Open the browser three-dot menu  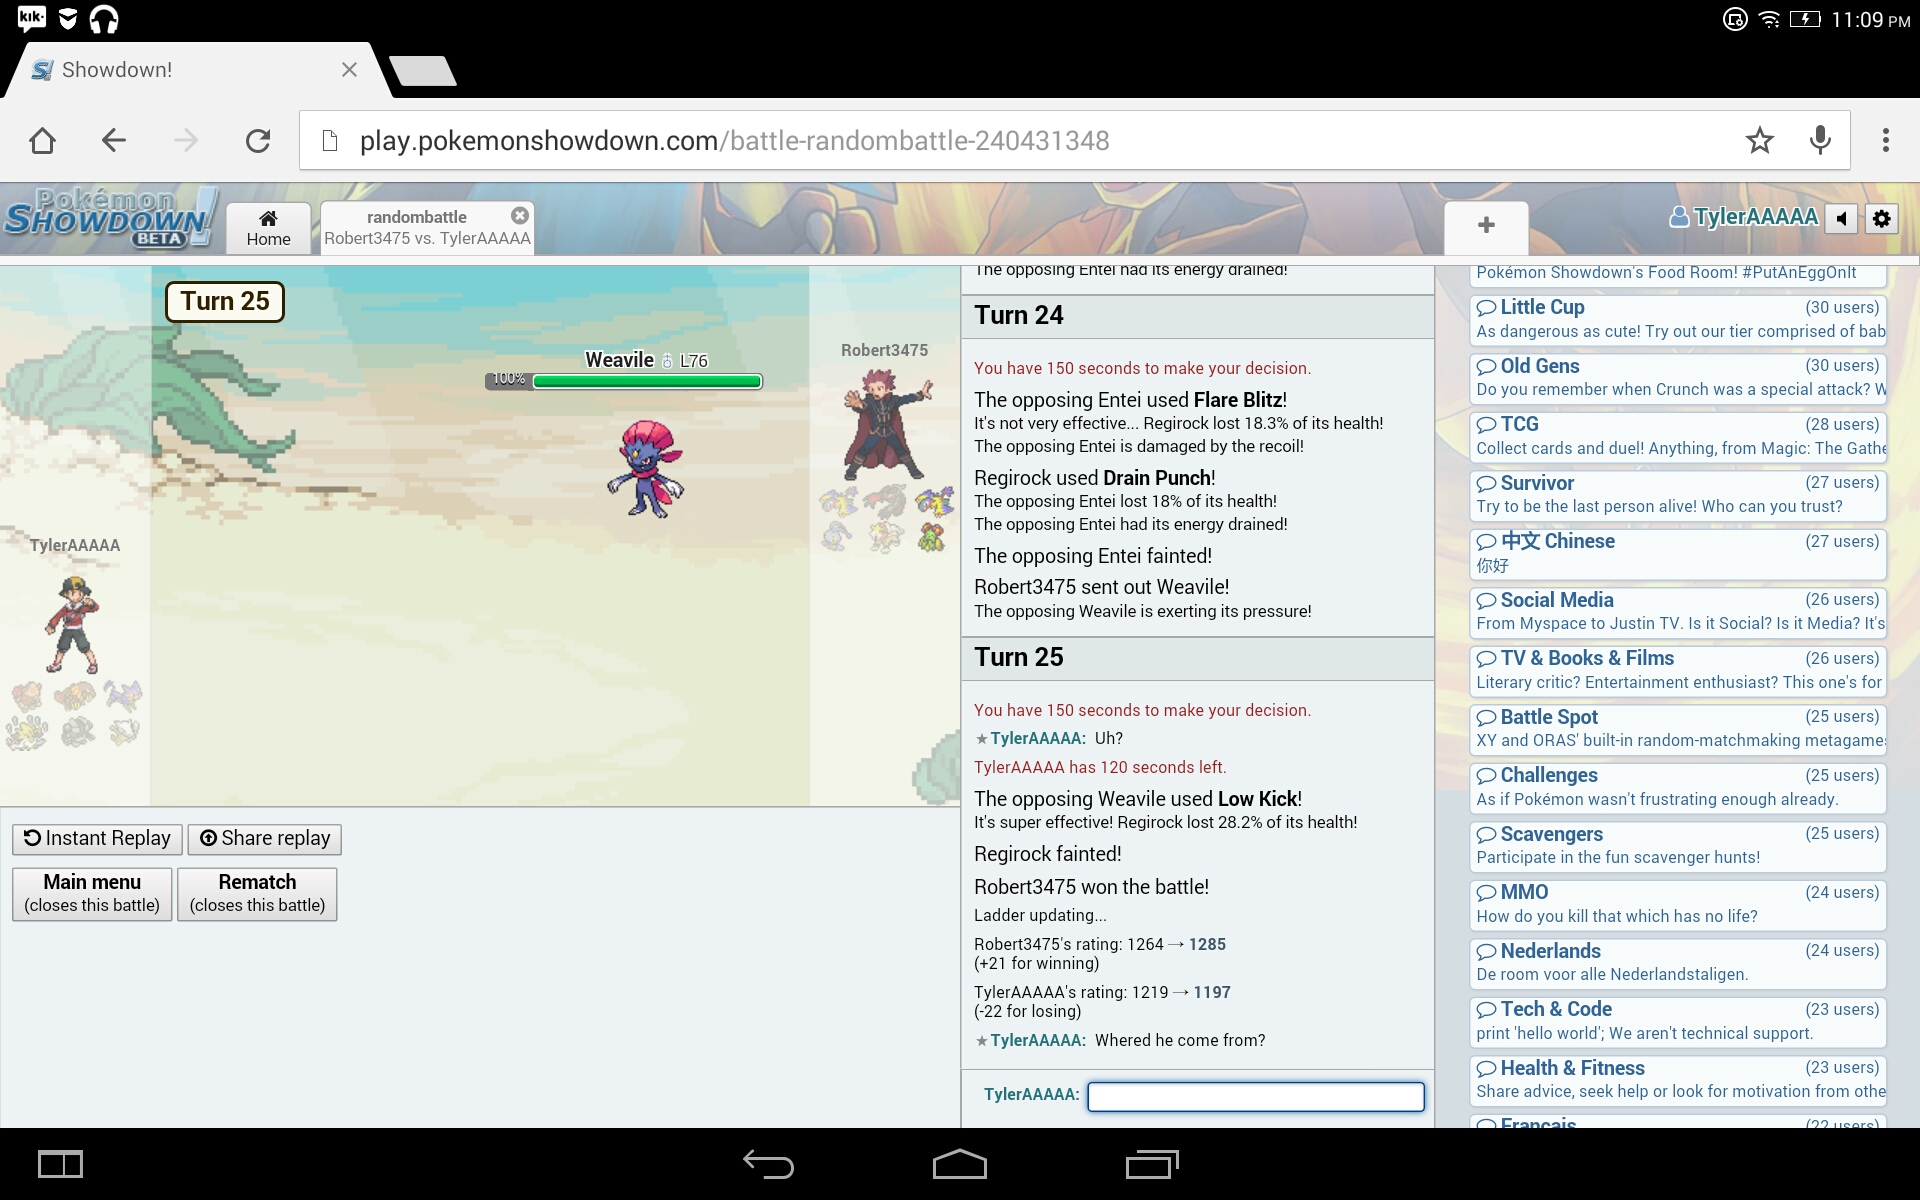(1886, 141)
